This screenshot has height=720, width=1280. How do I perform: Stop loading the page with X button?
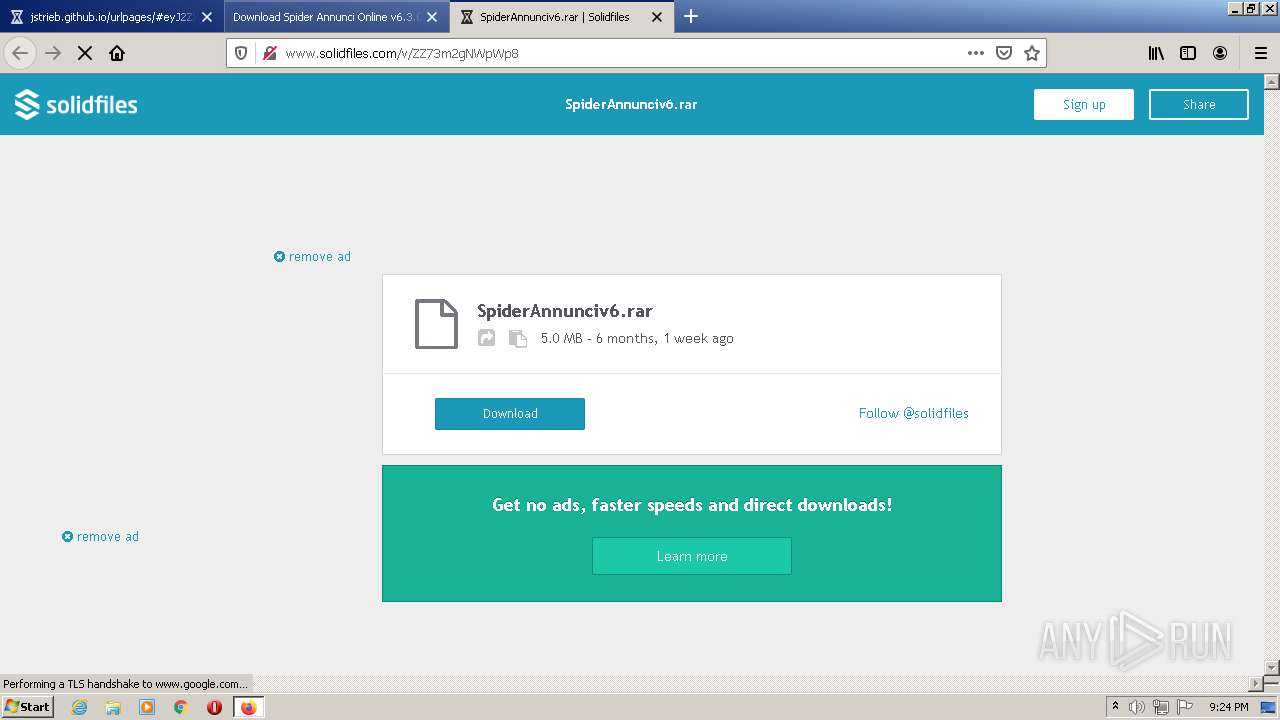(x=85, y=53)
